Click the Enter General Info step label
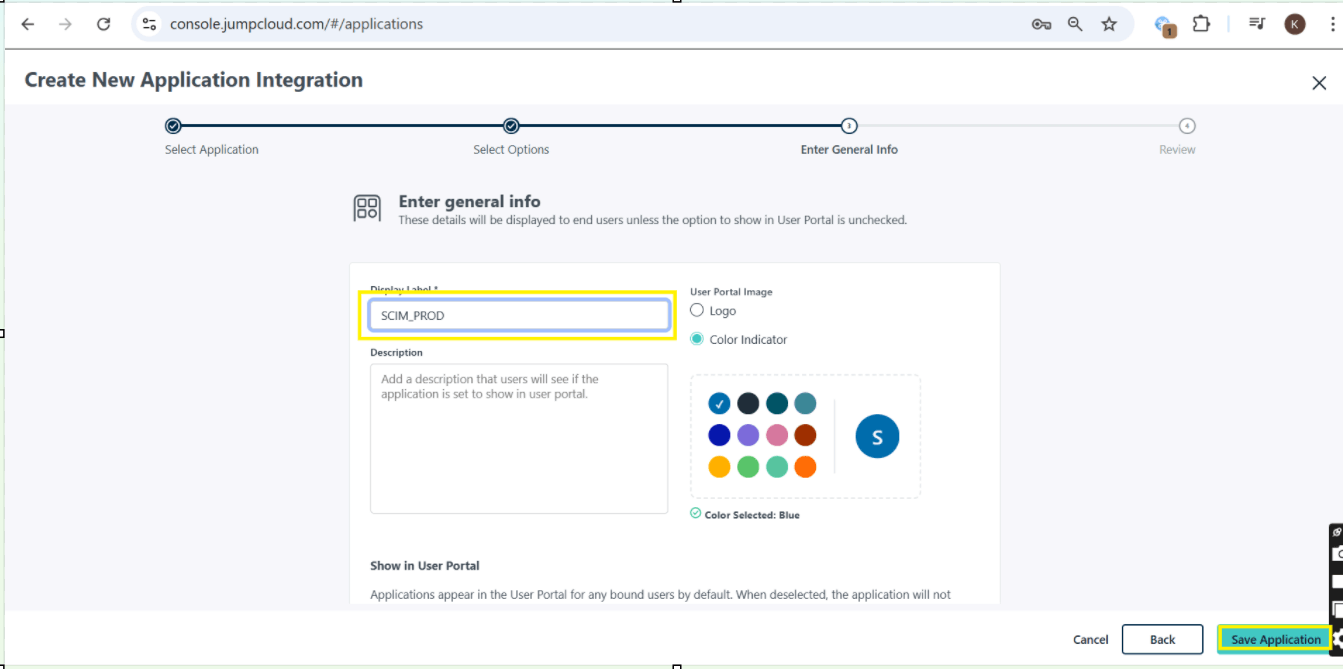 849,150
